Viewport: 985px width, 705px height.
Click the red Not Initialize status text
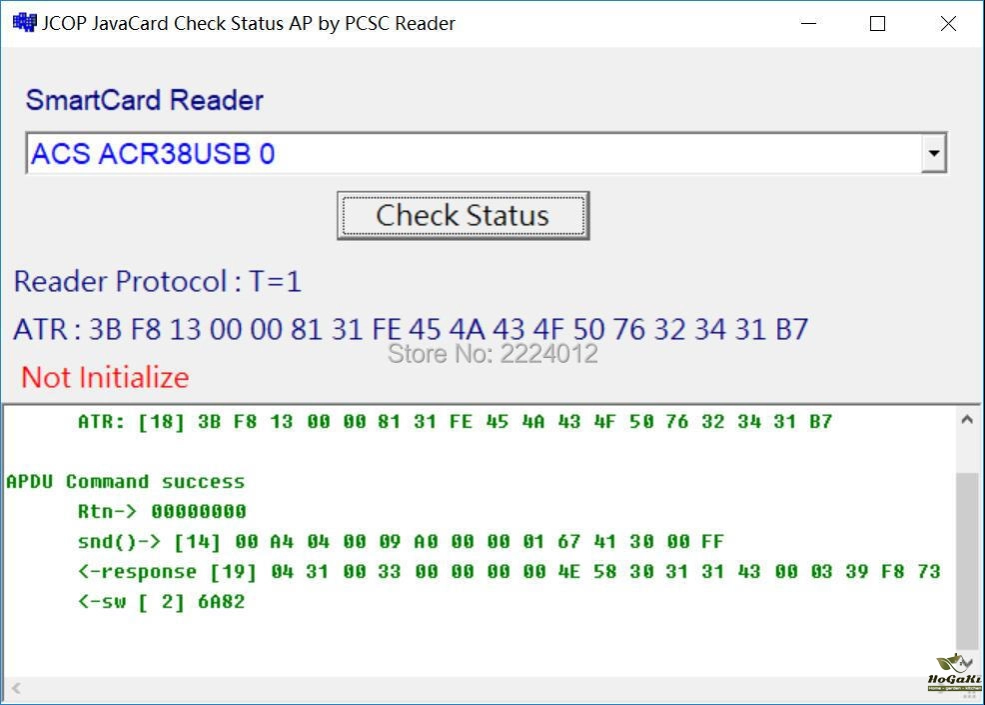(x=105, y=377)
